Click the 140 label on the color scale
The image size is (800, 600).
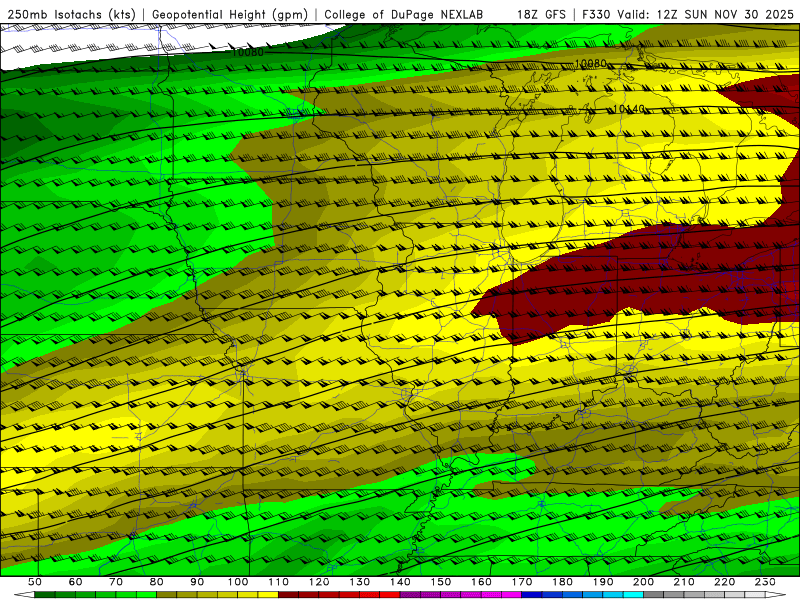click(x=400, y=582)
